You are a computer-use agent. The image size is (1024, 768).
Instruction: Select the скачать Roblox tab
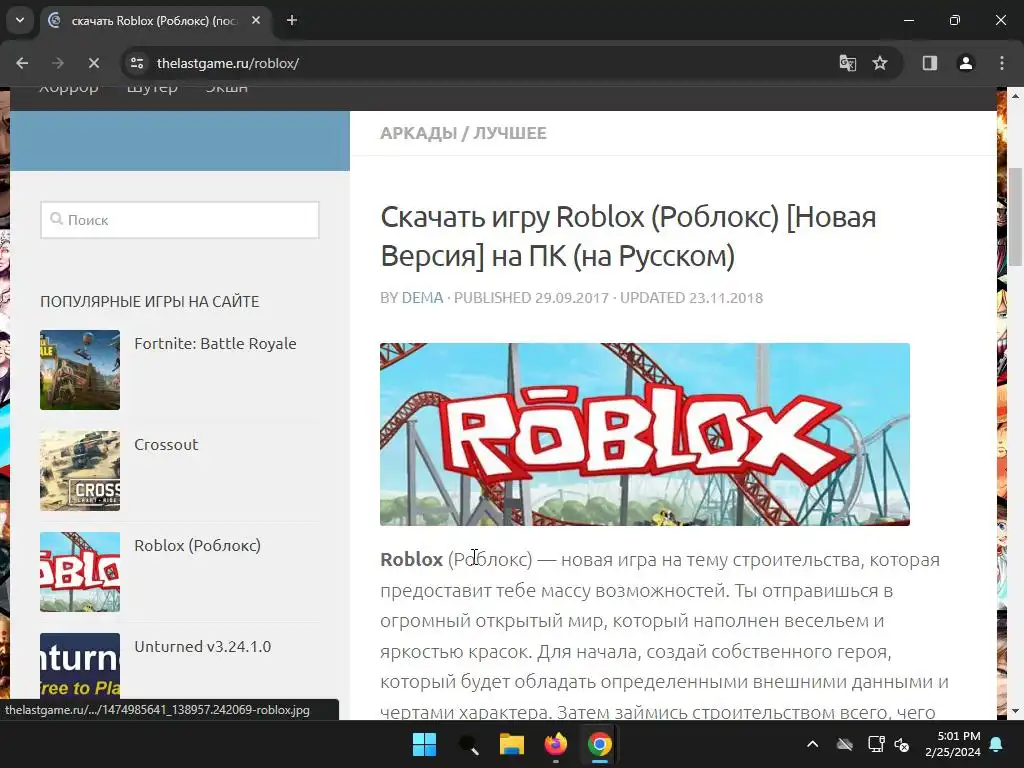154,21
